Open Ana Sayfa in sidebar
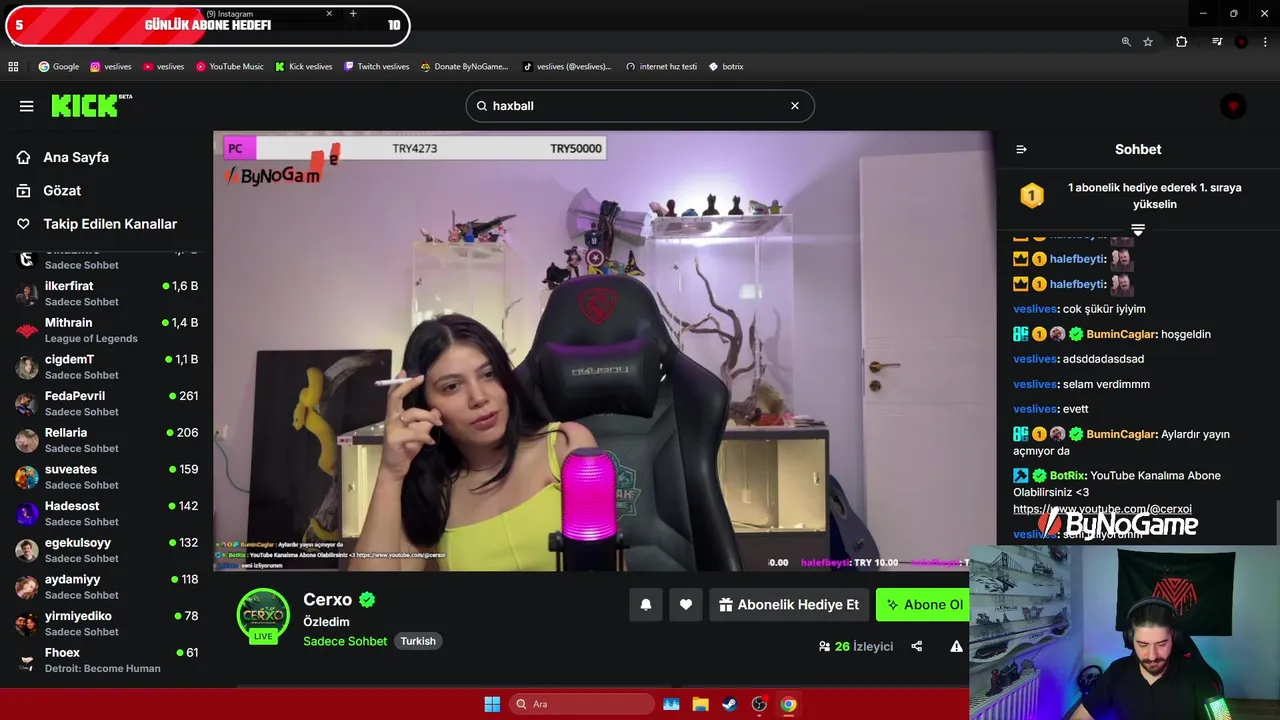Viewport: 1280px width, 720px height. 75,157
